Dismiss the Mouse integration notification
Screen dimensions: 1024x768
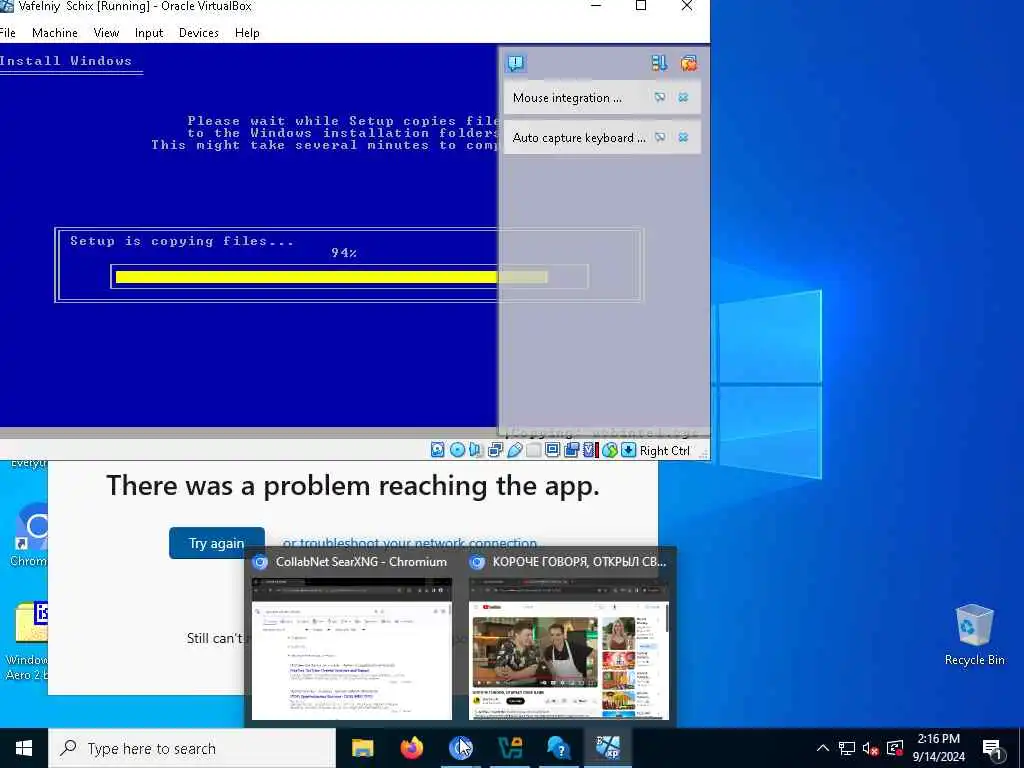[x=683, y=97]
